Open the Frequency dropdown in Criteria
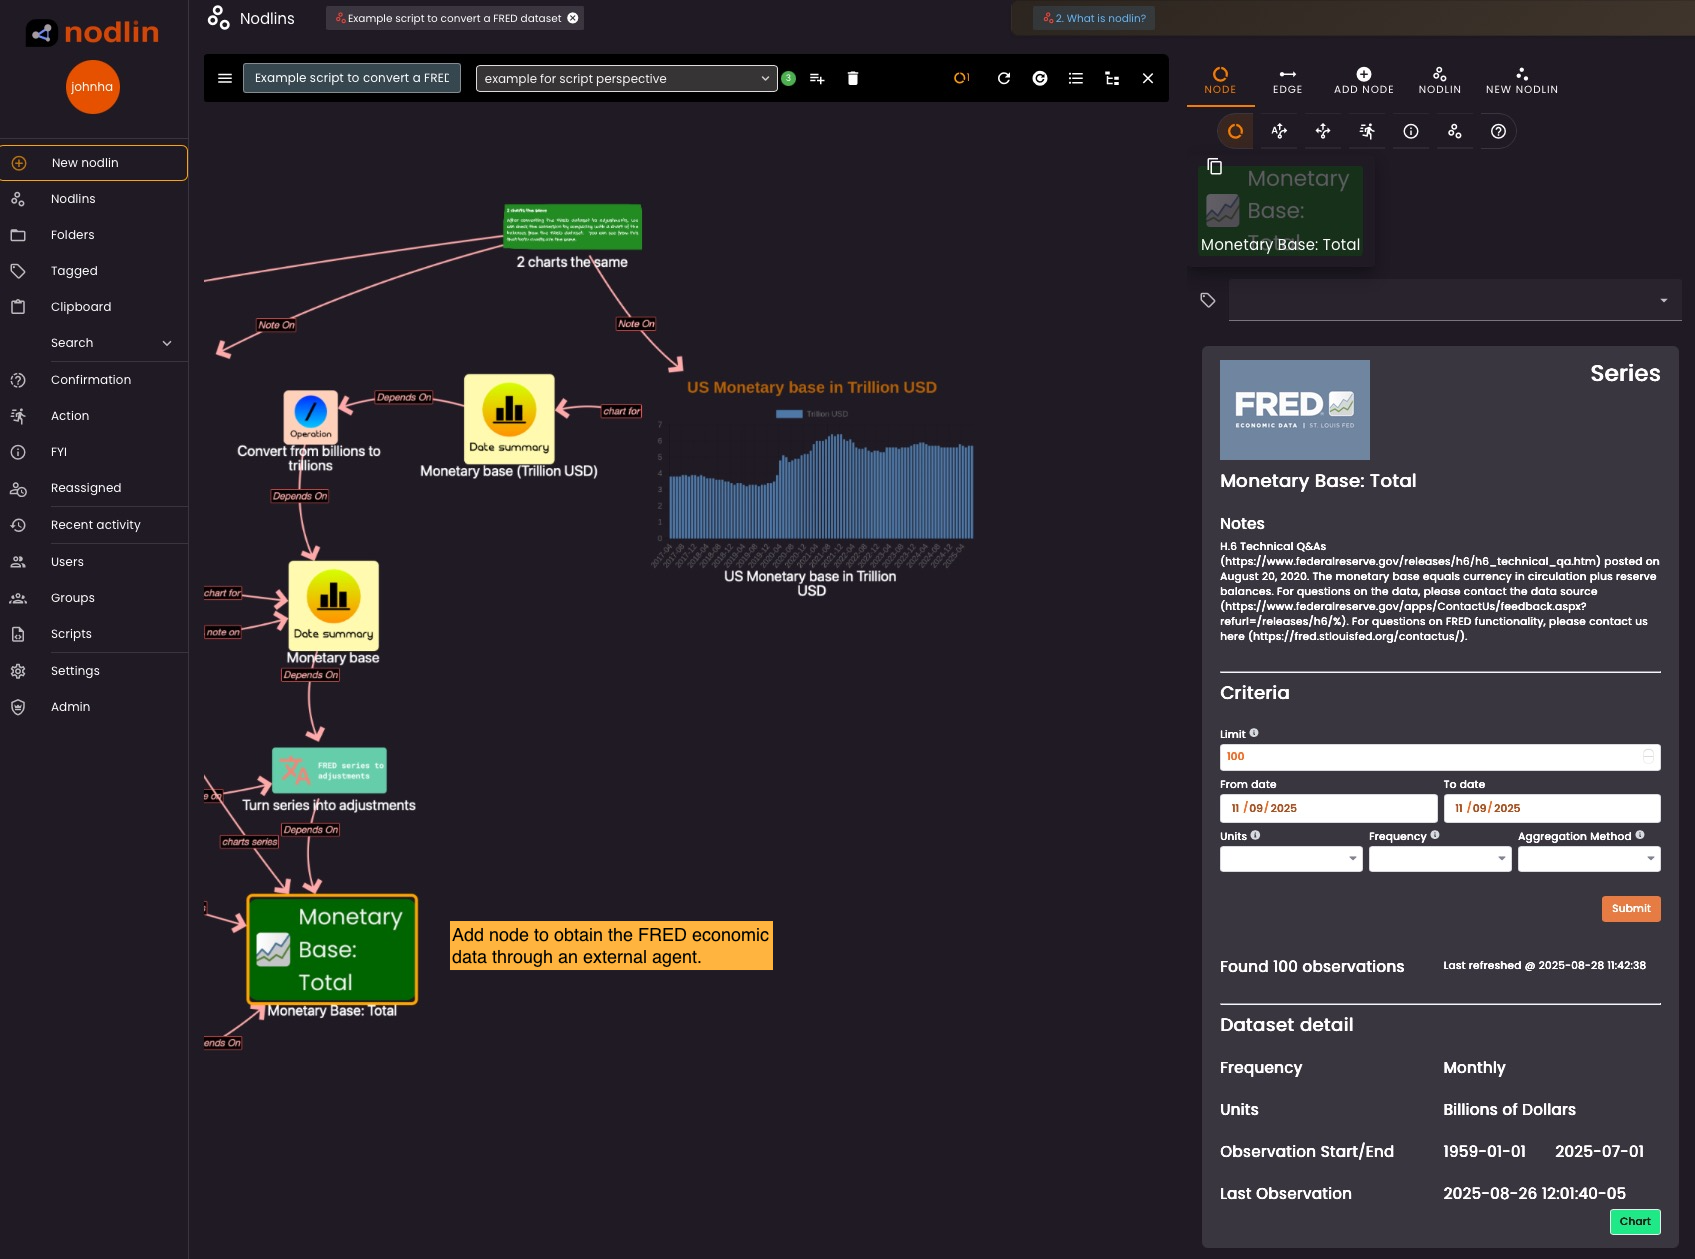Image resolution: width=1695 pixels, height=1259 pixels. (1439, 859)
